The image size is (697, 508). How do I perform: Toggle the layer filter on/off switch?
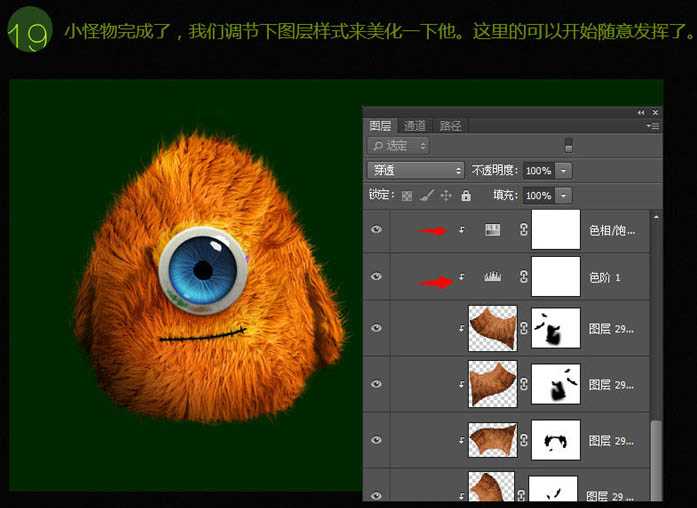569,146
